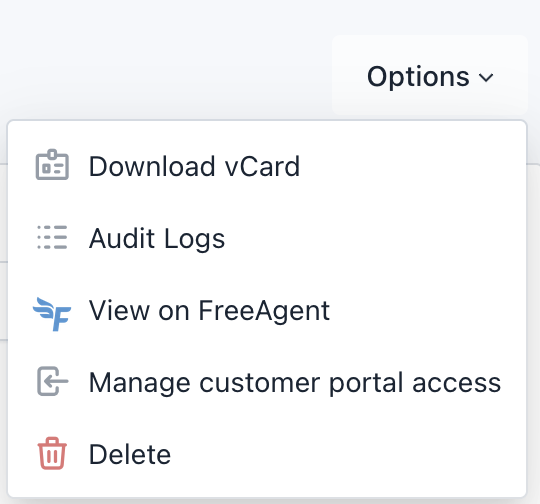Toggle the Options dropdown chevron
The image size is (540, 504).
486,77
